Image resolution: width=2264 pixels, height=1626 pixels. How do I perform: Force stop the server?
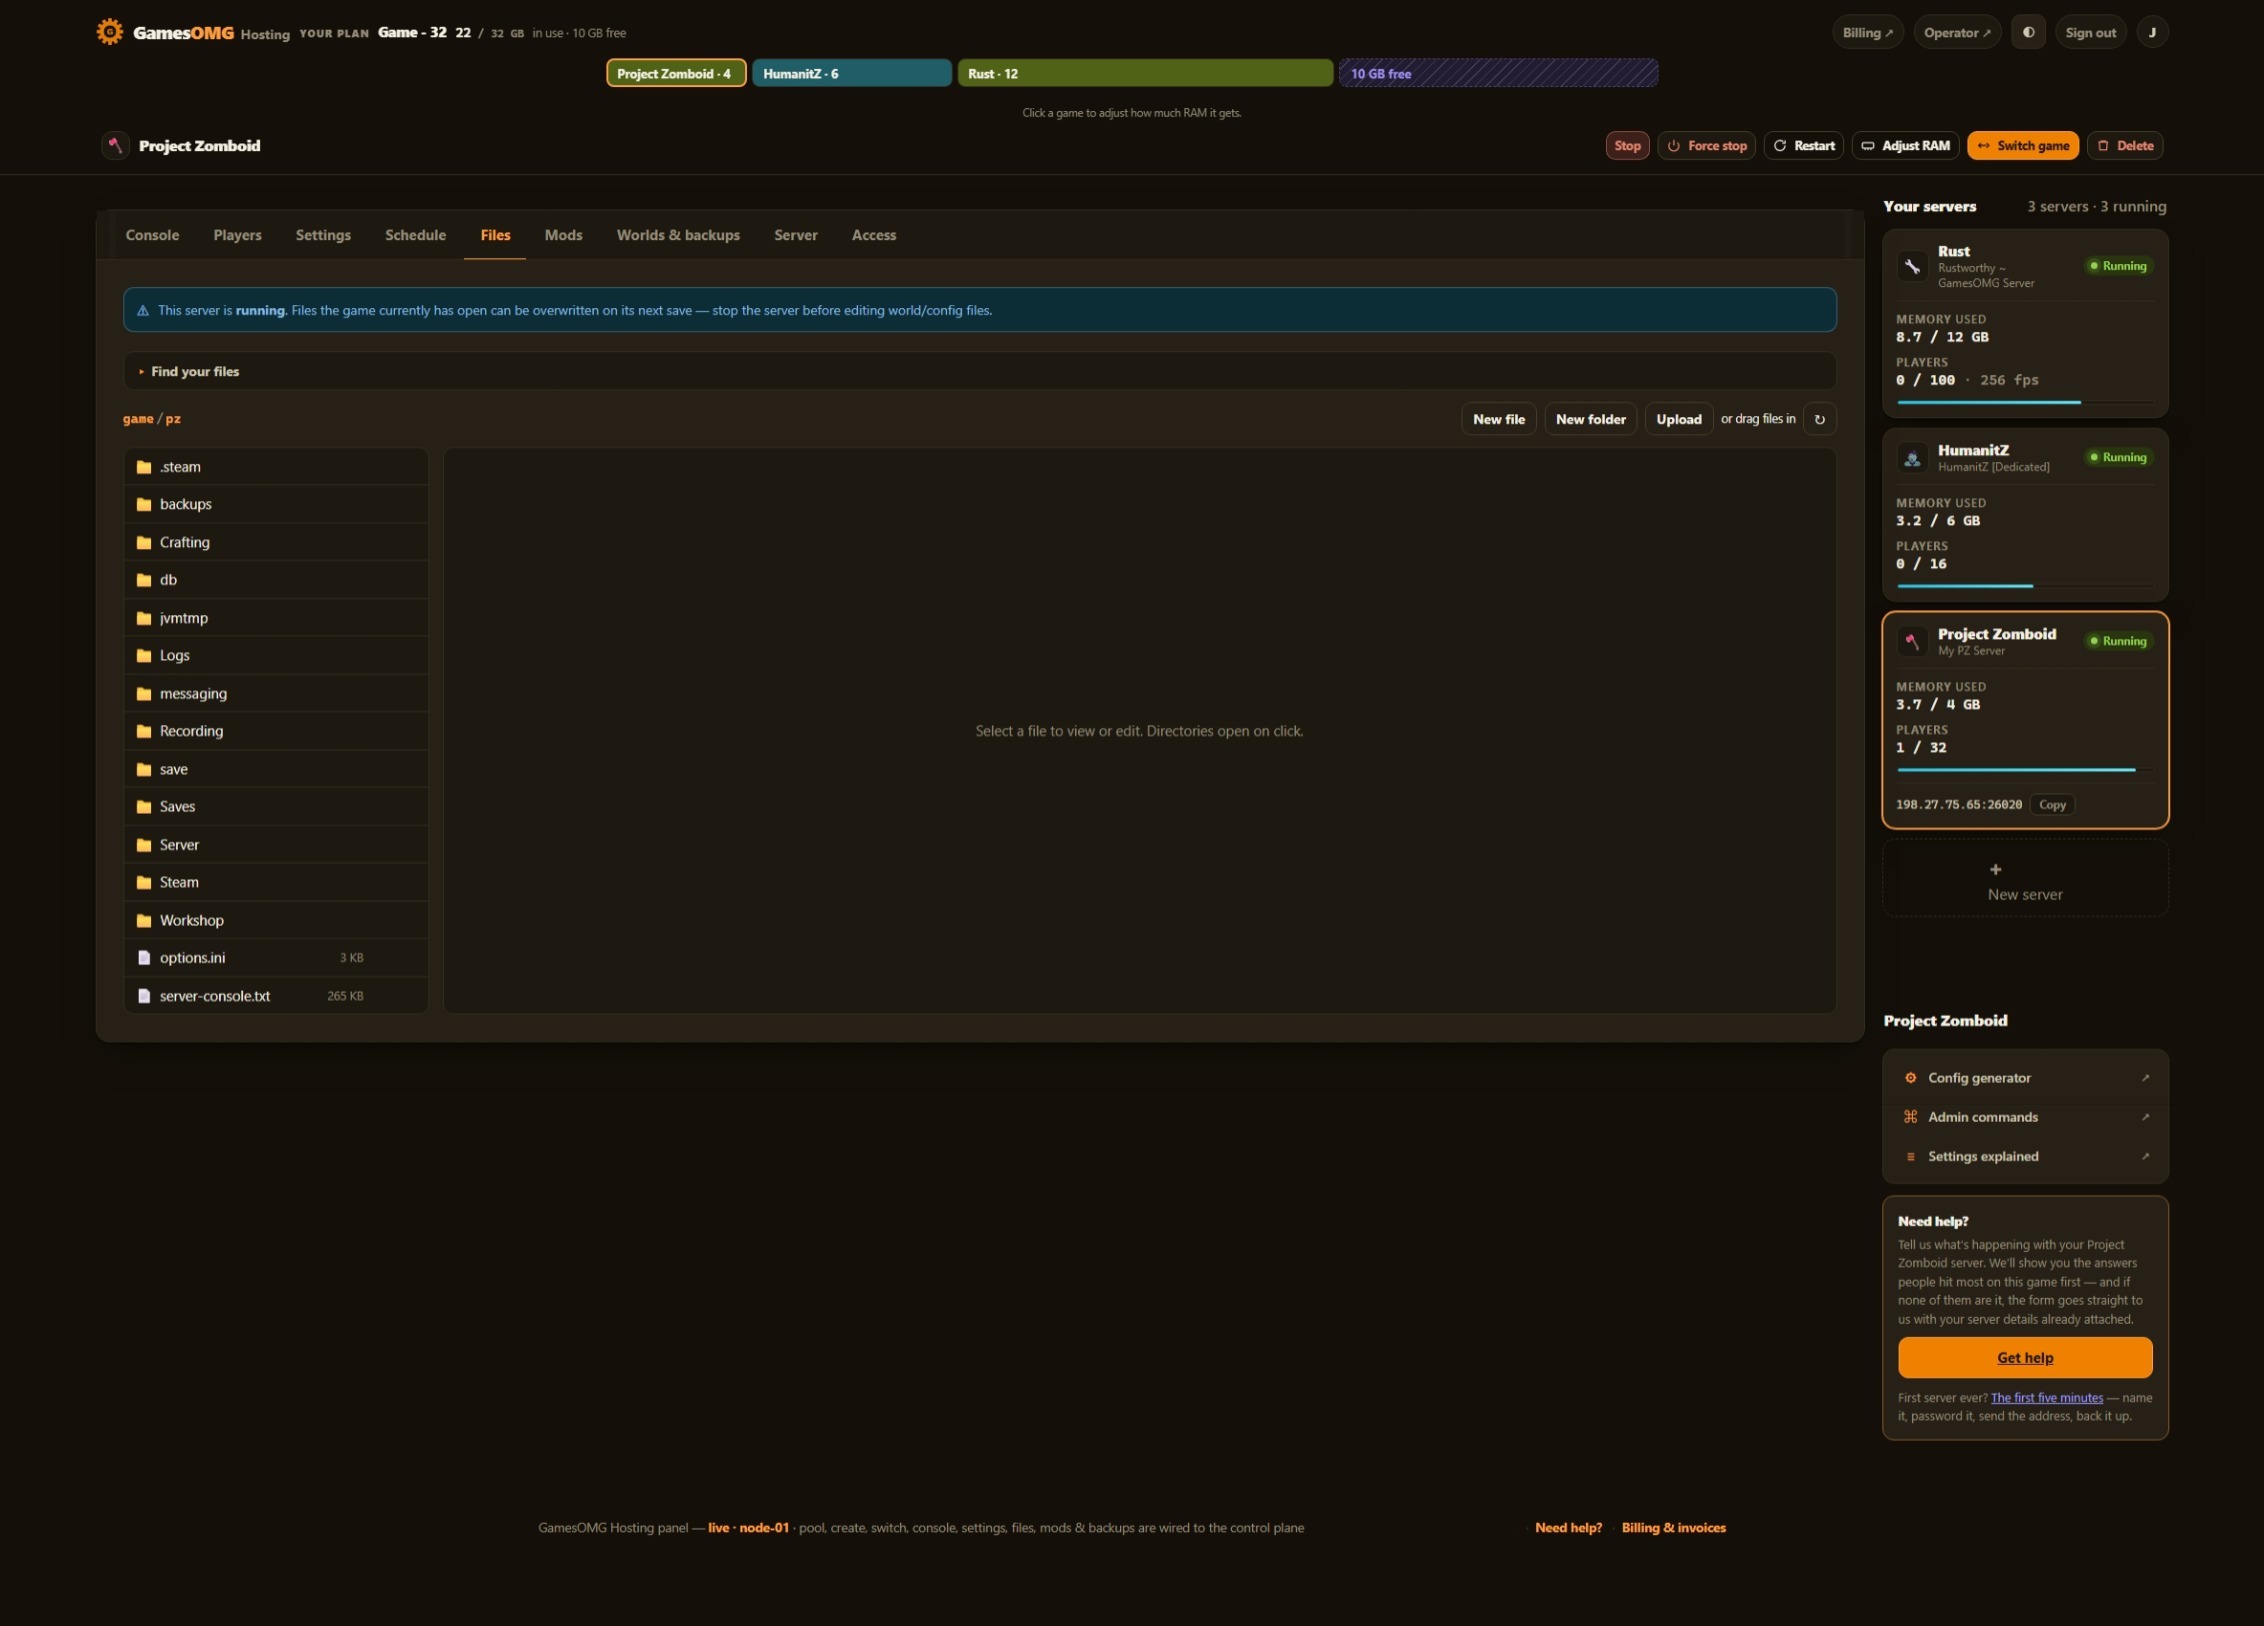[1706, 146]
